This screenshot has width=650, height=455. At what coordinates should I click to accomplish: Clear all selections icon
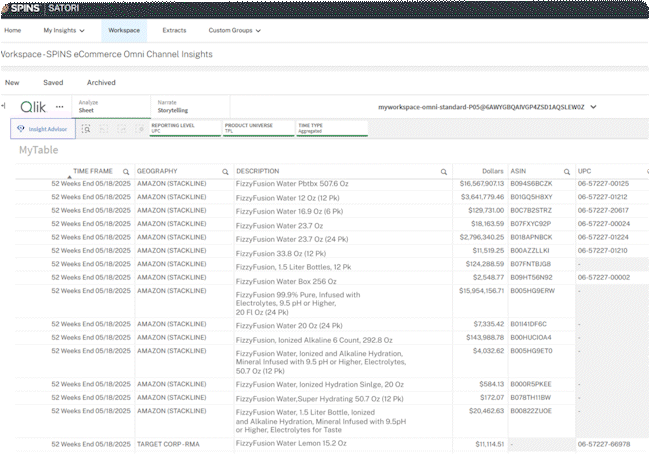tap(140, 129)
